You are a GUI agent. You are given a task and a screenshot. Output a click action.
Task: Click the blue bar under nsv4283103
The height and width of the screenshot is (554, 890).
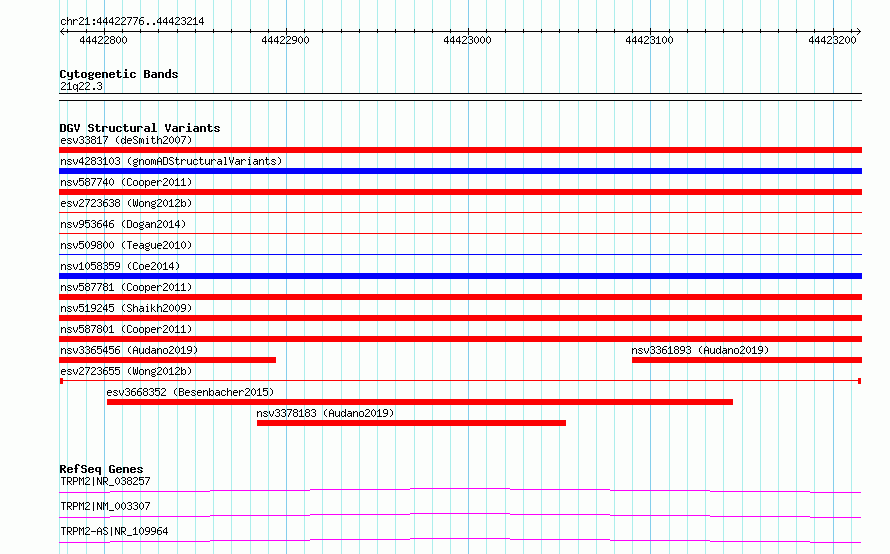point(460,171)
